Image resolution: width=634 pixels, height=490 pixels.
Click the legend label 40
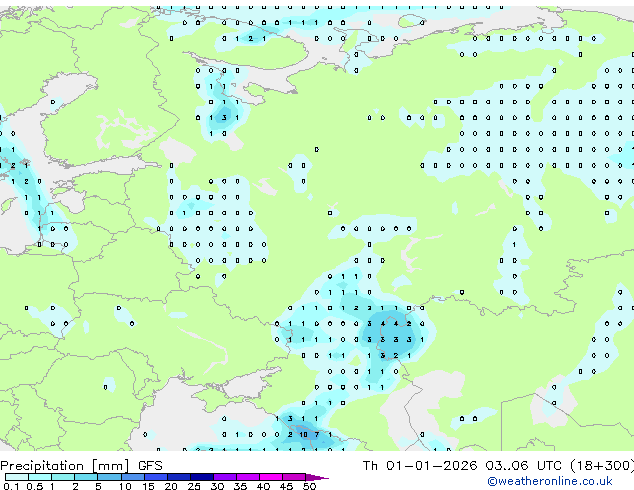point(263,486)
